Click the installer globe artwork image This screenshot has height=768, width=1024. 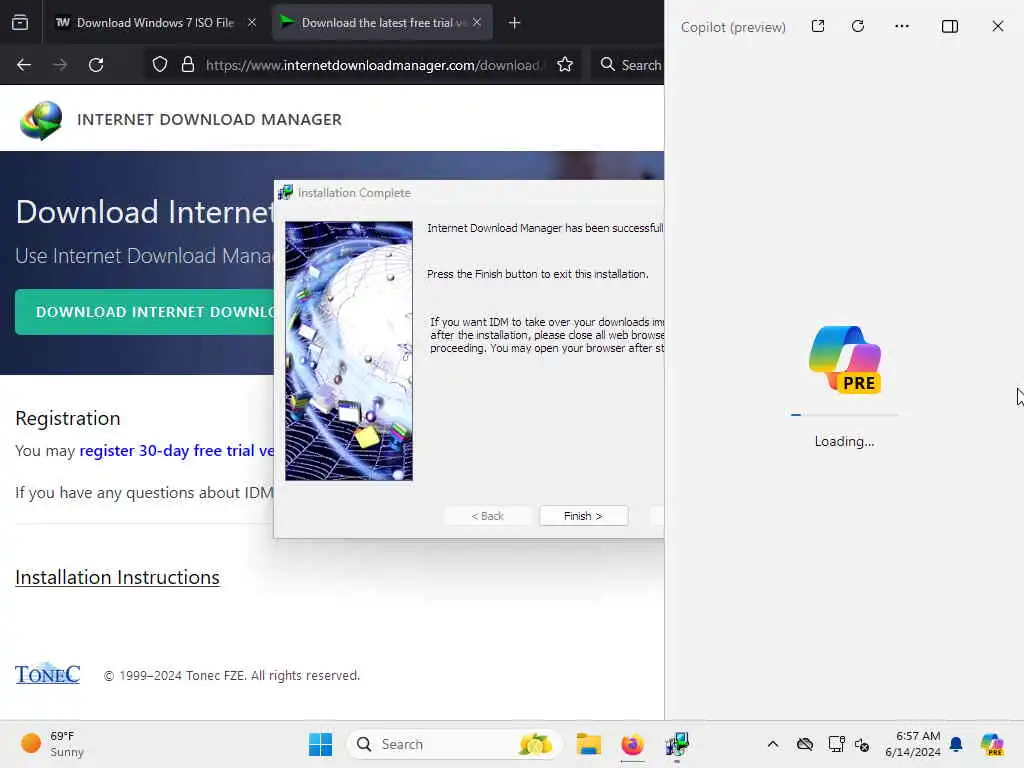tap(349, 351)
